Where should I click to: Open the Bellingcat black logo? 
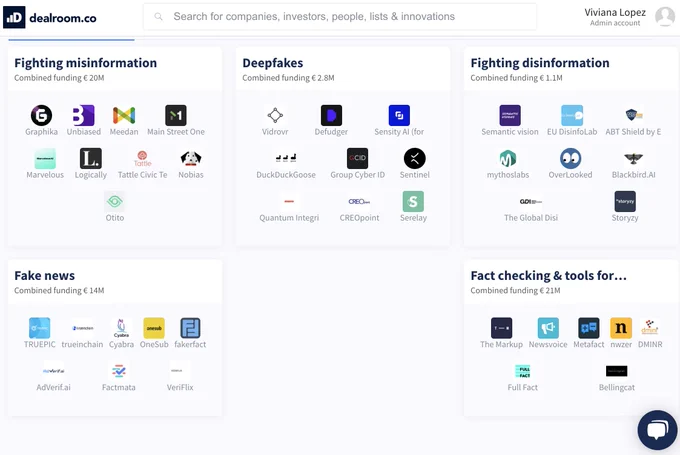click(x=616, y=371)
